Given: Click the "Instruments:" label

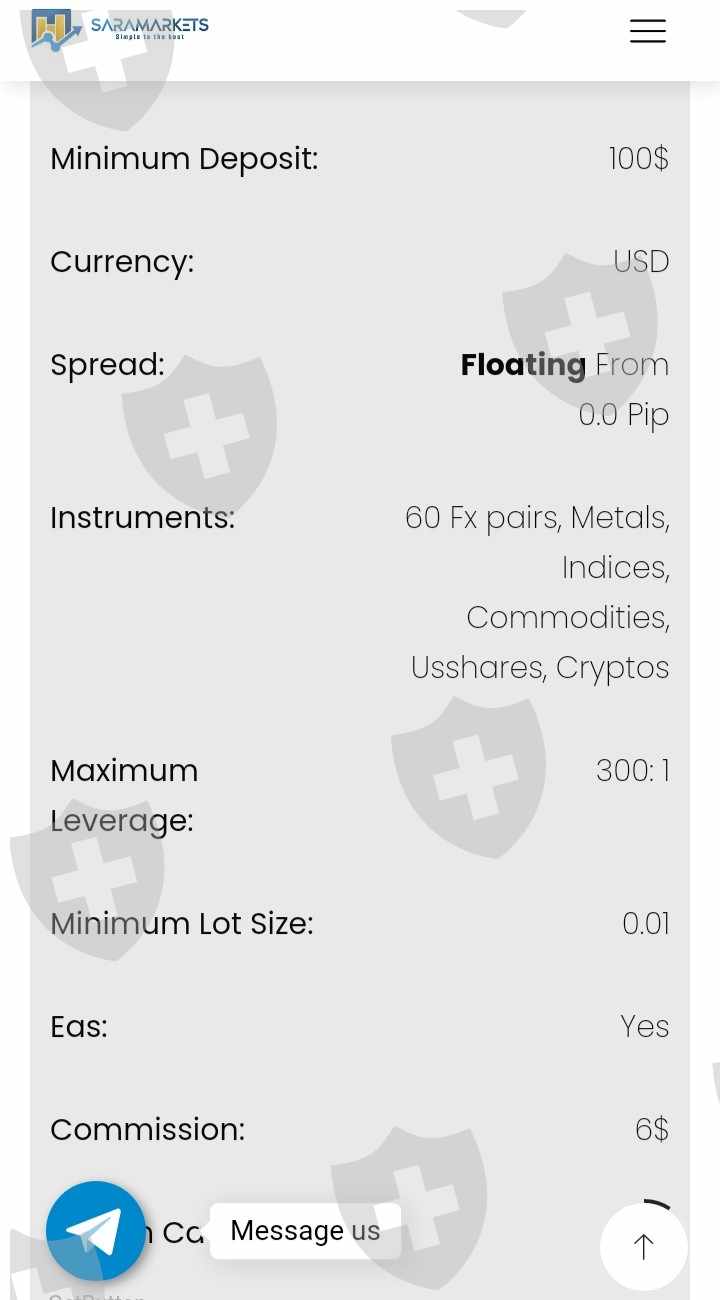Looking at the screenshot, I should tap(142, 518).
